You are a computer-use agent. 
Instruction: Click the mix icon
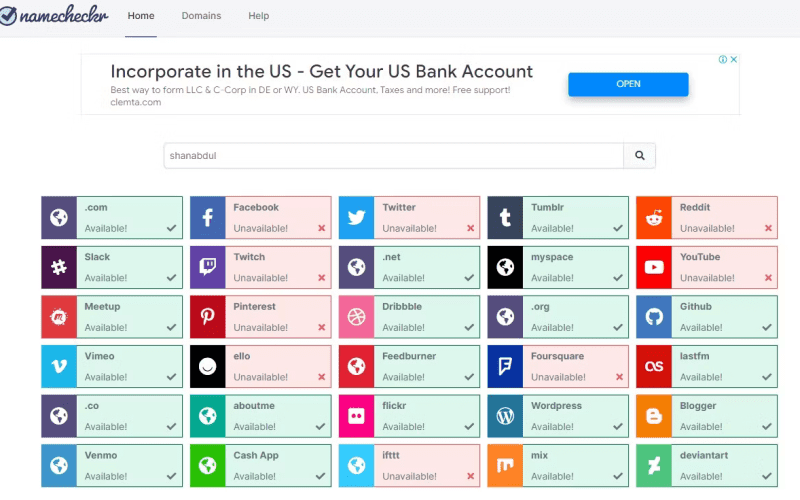pyautogui.click(x=505, y=465)
